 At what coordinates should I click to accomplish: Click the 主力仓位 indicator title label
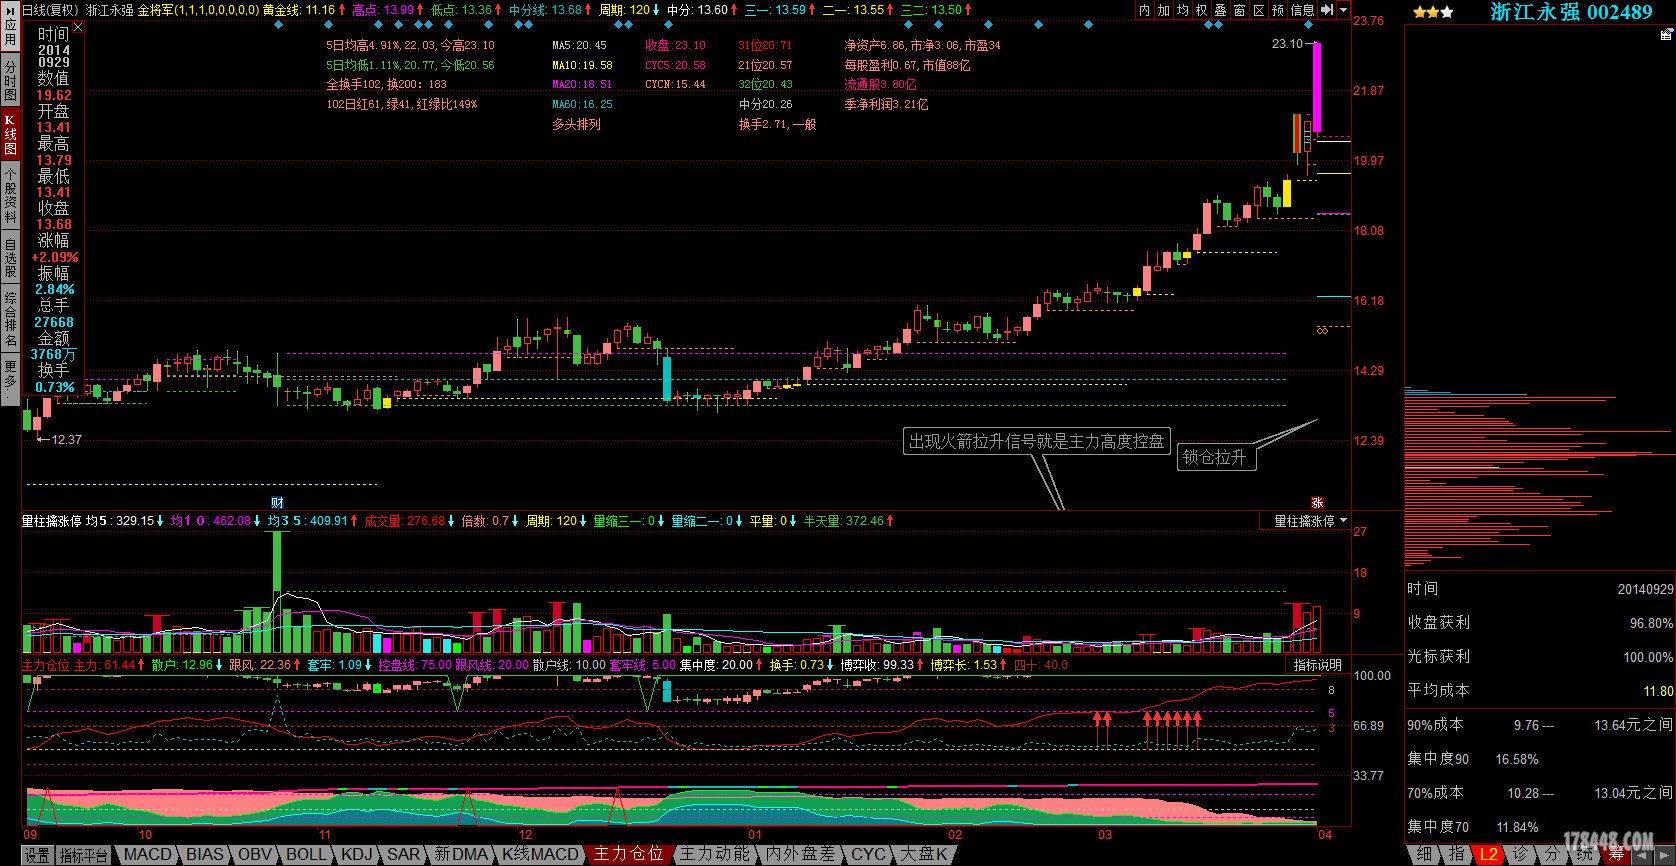(x=45, y=665)
